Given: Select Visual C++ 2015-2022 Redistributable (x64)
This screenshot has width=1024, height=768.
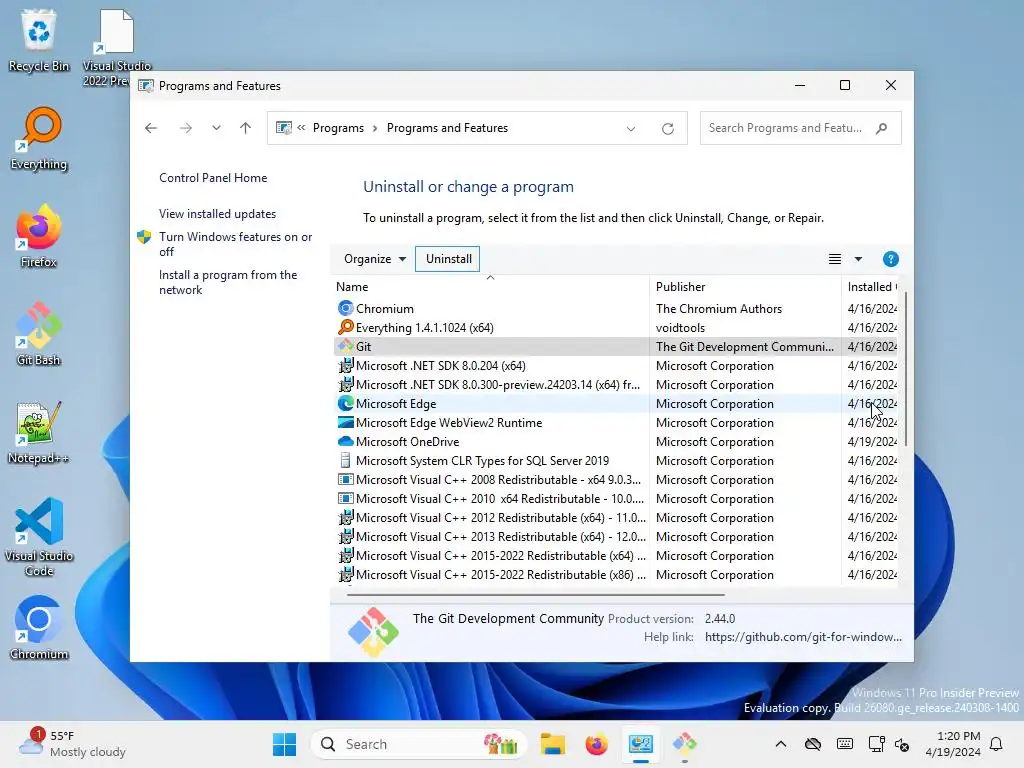Looking at the screenshot, I should [x=616, y=554].
